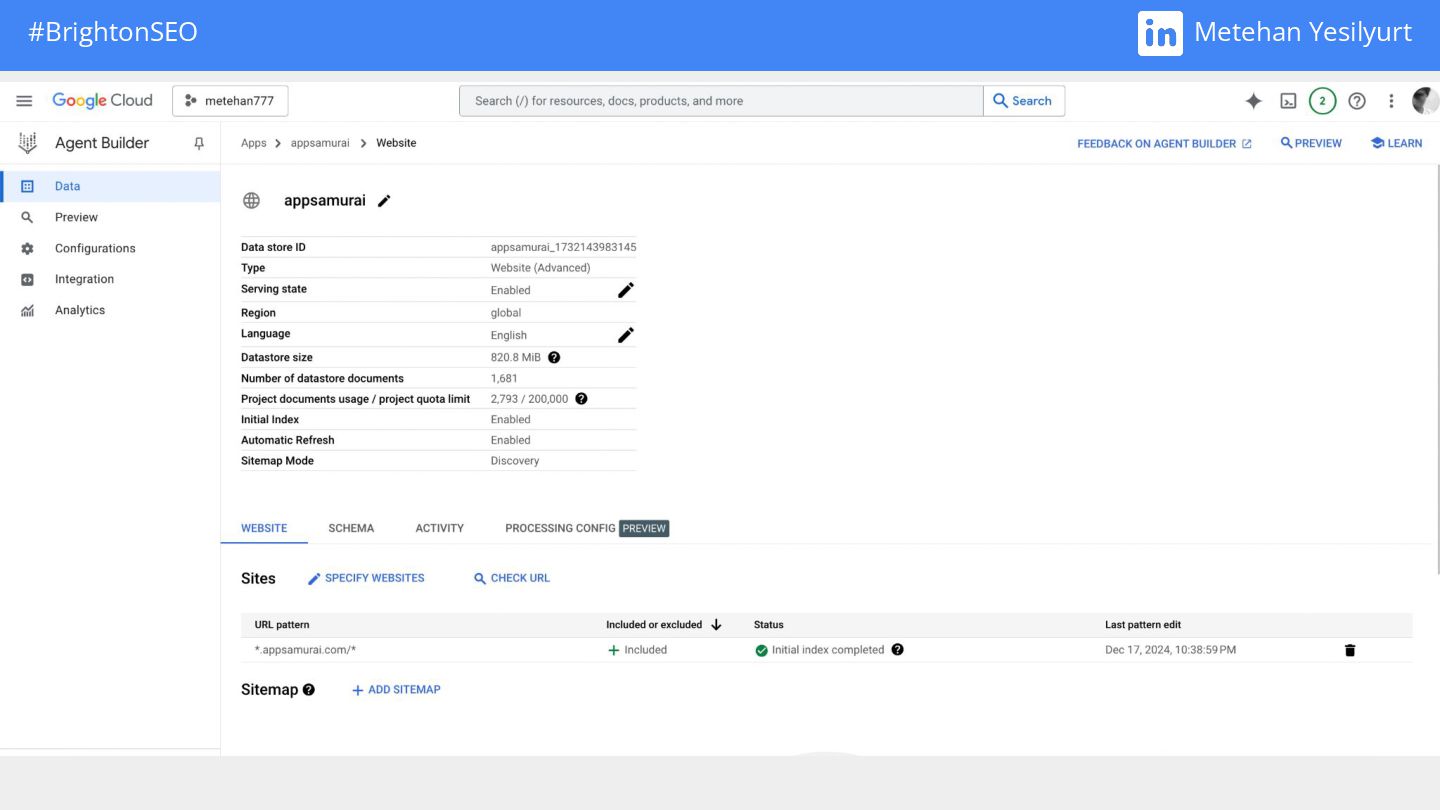Image resolution: width=1440 pixels, height=810 pixels.
Task: Open Feedback on Agent Builder link
Action: pyautogui.click(x=1164, y=144)
